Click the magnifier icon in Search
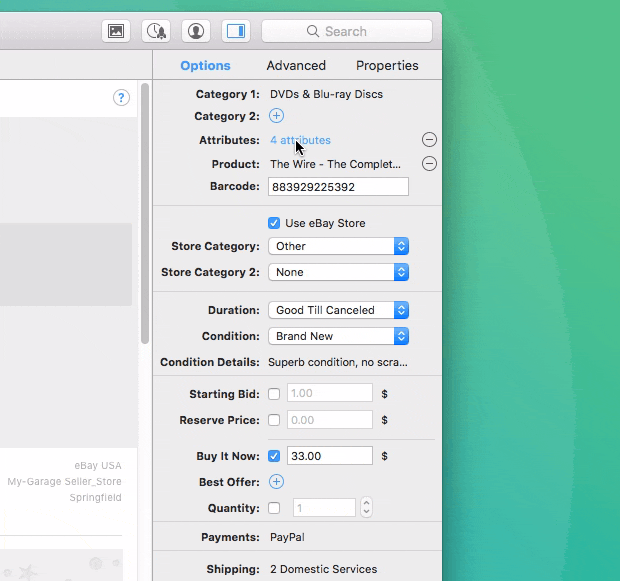The width and height of the screenshot is (620, 581). click(313, 31)
